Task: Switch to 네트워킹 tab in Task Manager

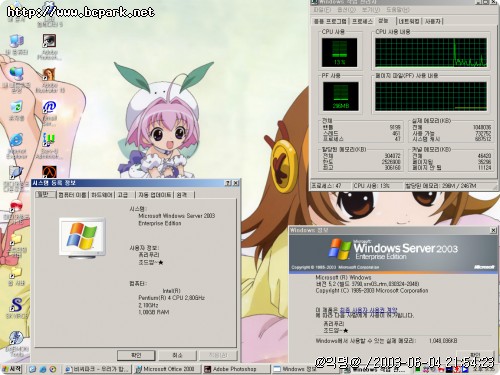Action: coord(409,21)
